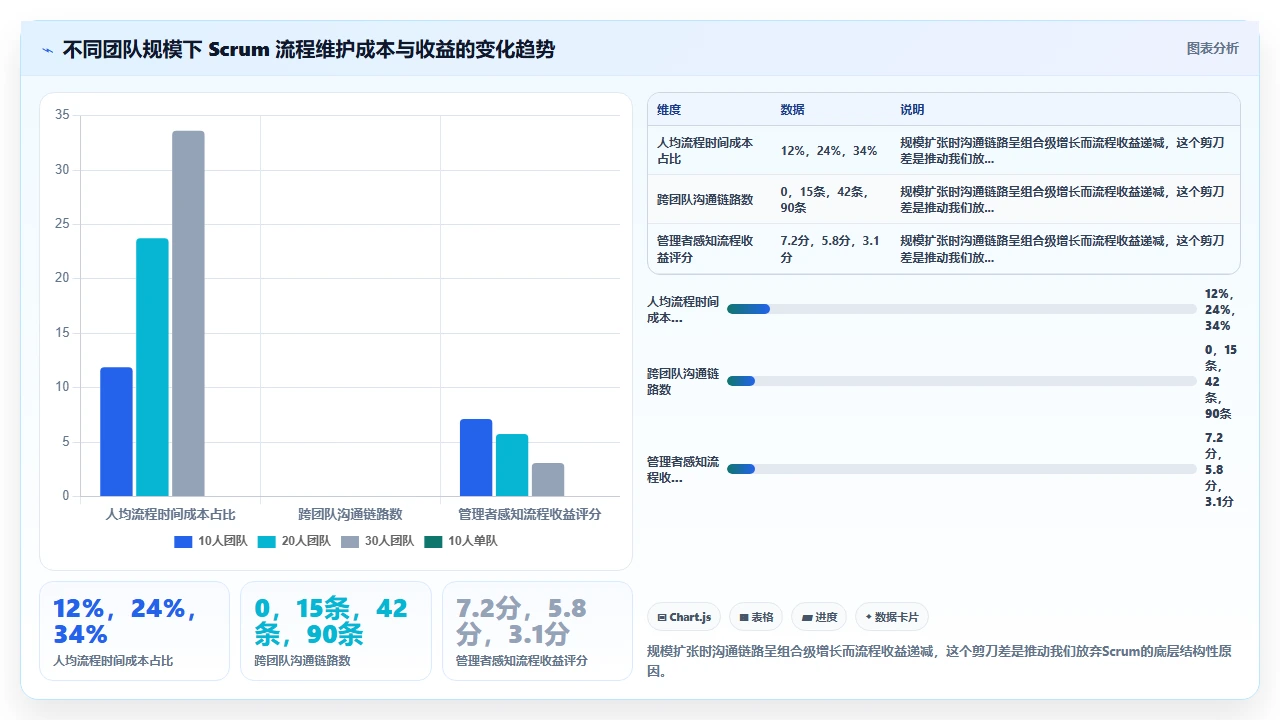Select the 数据卡片 tag
Screen dimensions: 1280x720
coord(892,617)
